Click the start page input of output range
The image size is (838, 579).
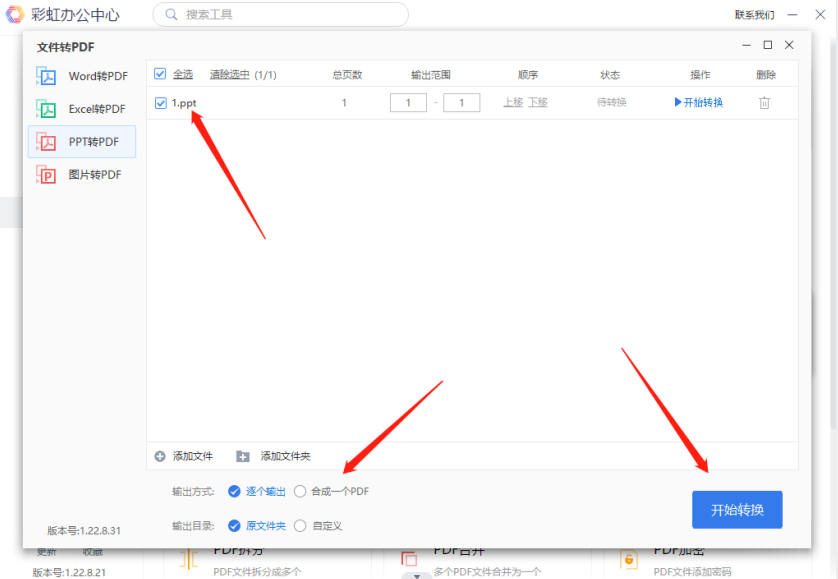(408, 102)
